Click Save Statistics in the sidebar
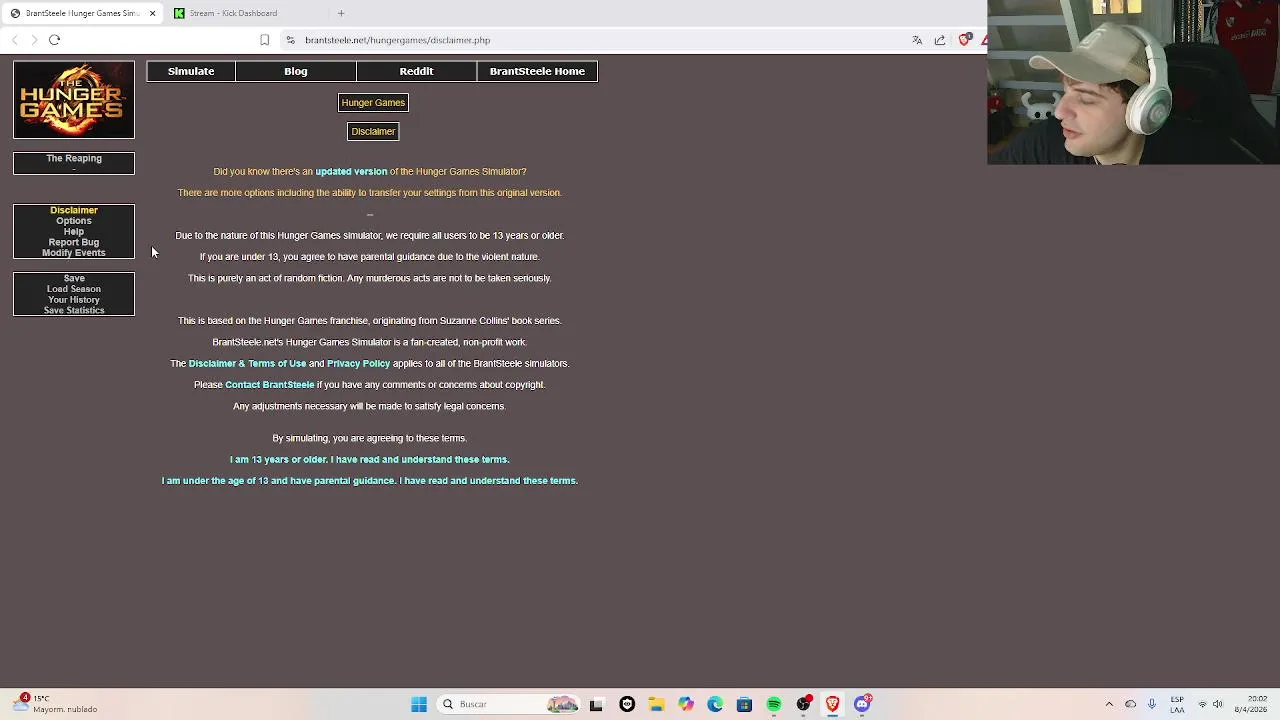The height and width of the screenshot is (720, 1280). coord(74,310)
